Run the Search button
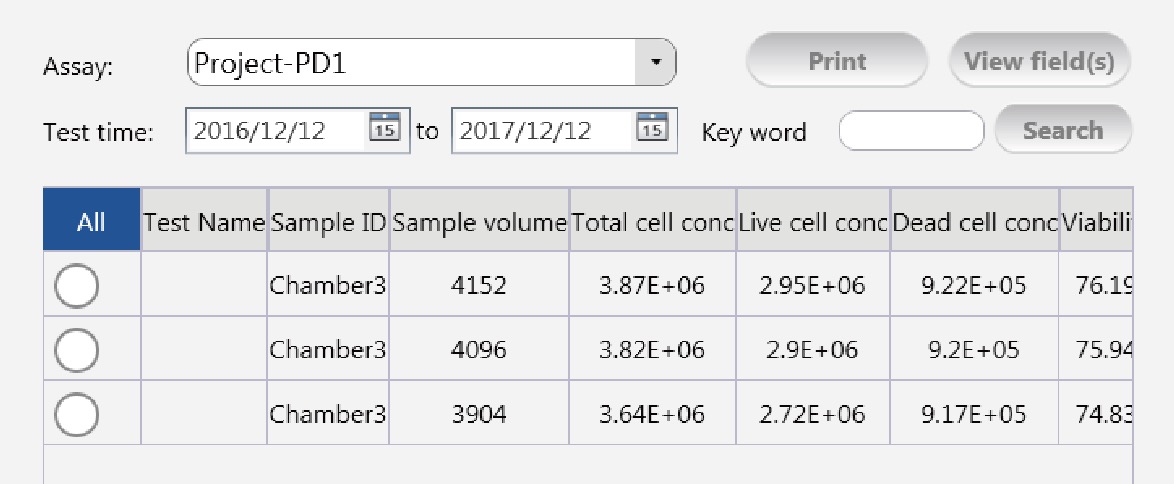The width and height of the screenshot is (1174, 484). pos(1063,130)
